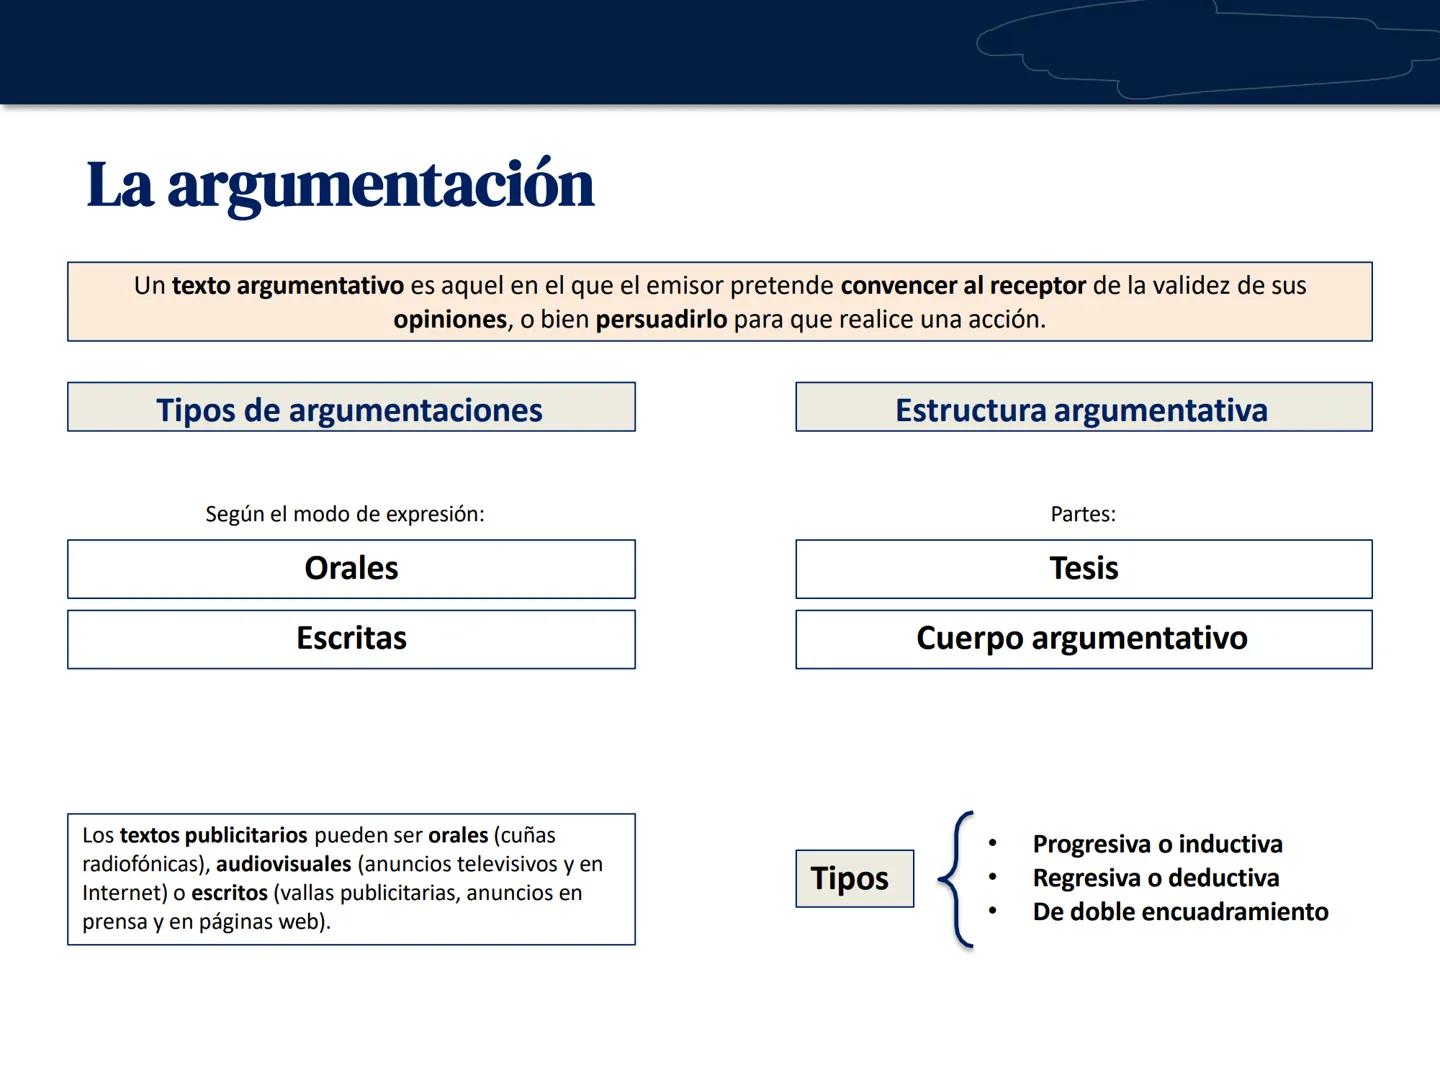Click the bolded word "persuadirlo"
This screenshot has width=1440, height=1080.
pos(661,320)
